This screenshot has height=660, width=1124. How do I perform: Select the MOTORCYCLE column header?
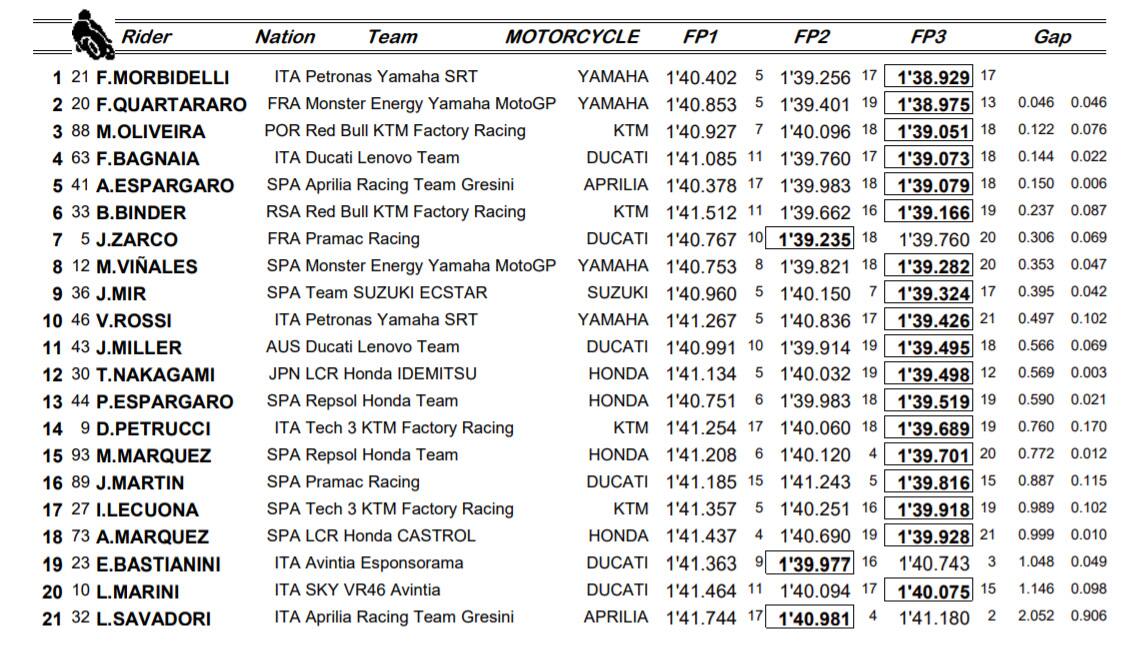572,37
